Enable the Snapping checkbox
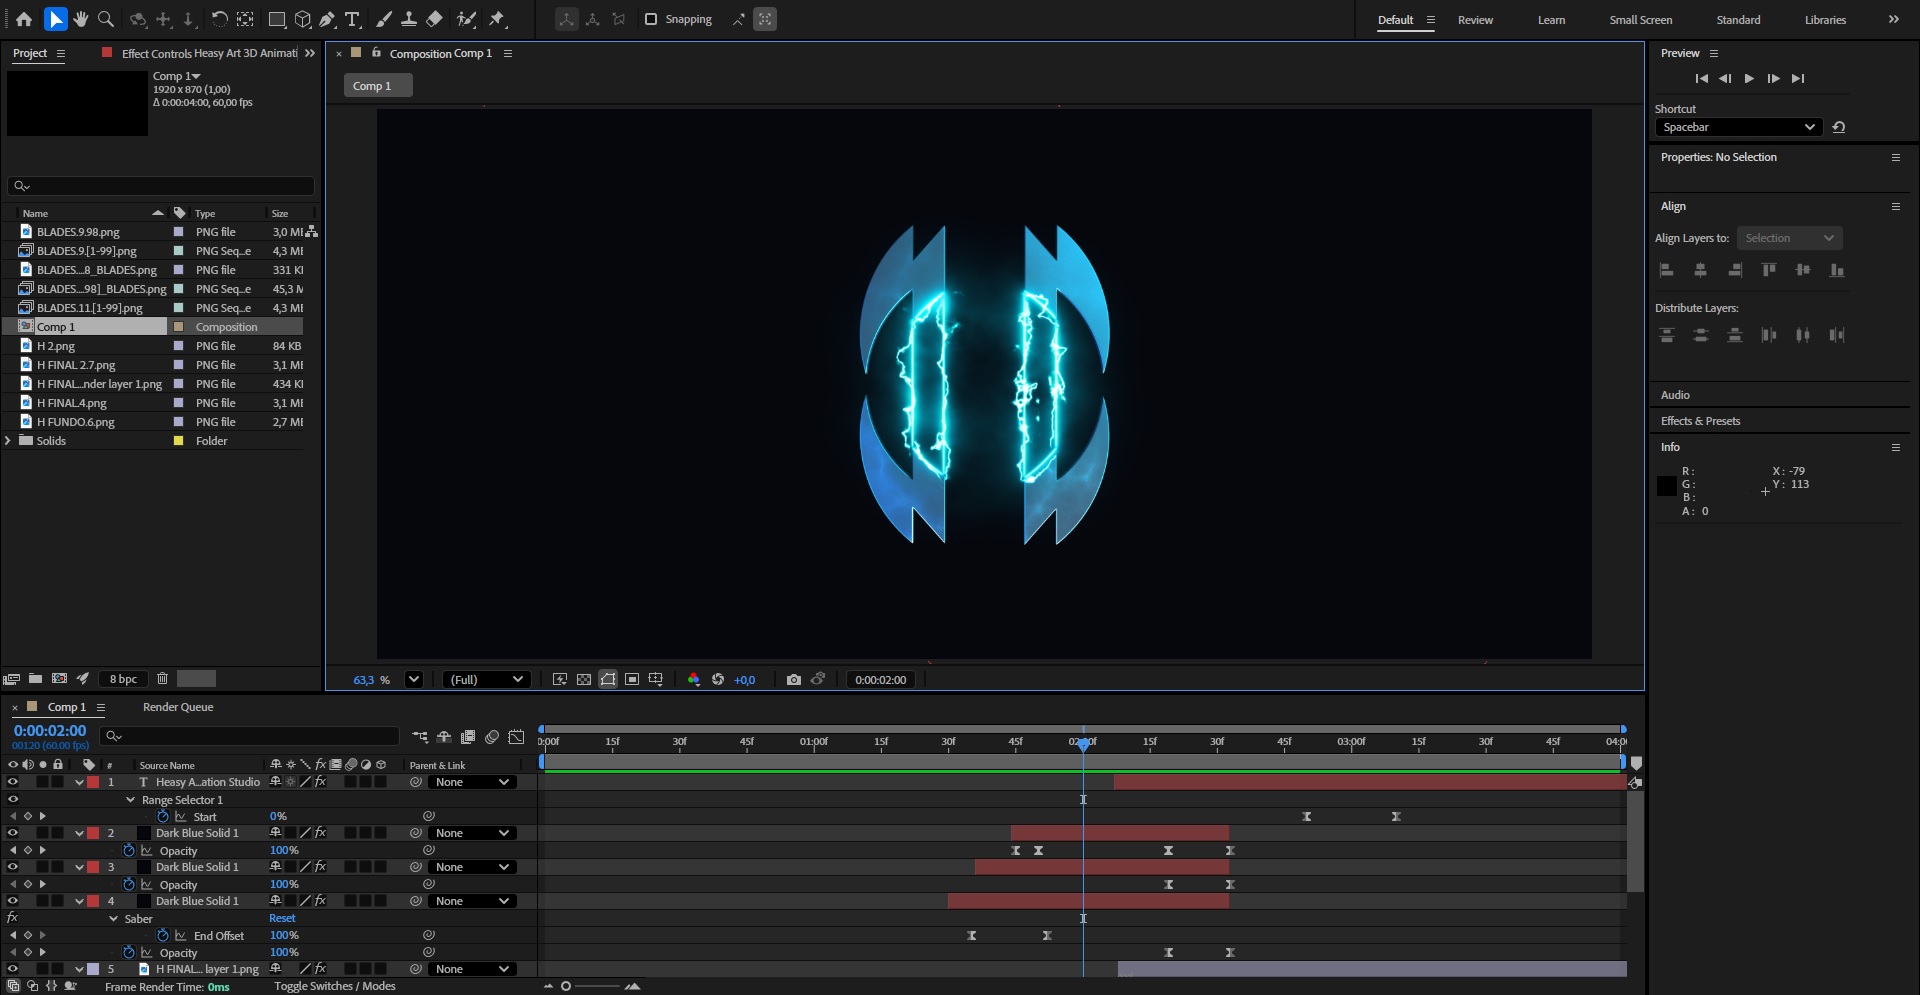 coord(651,19)
